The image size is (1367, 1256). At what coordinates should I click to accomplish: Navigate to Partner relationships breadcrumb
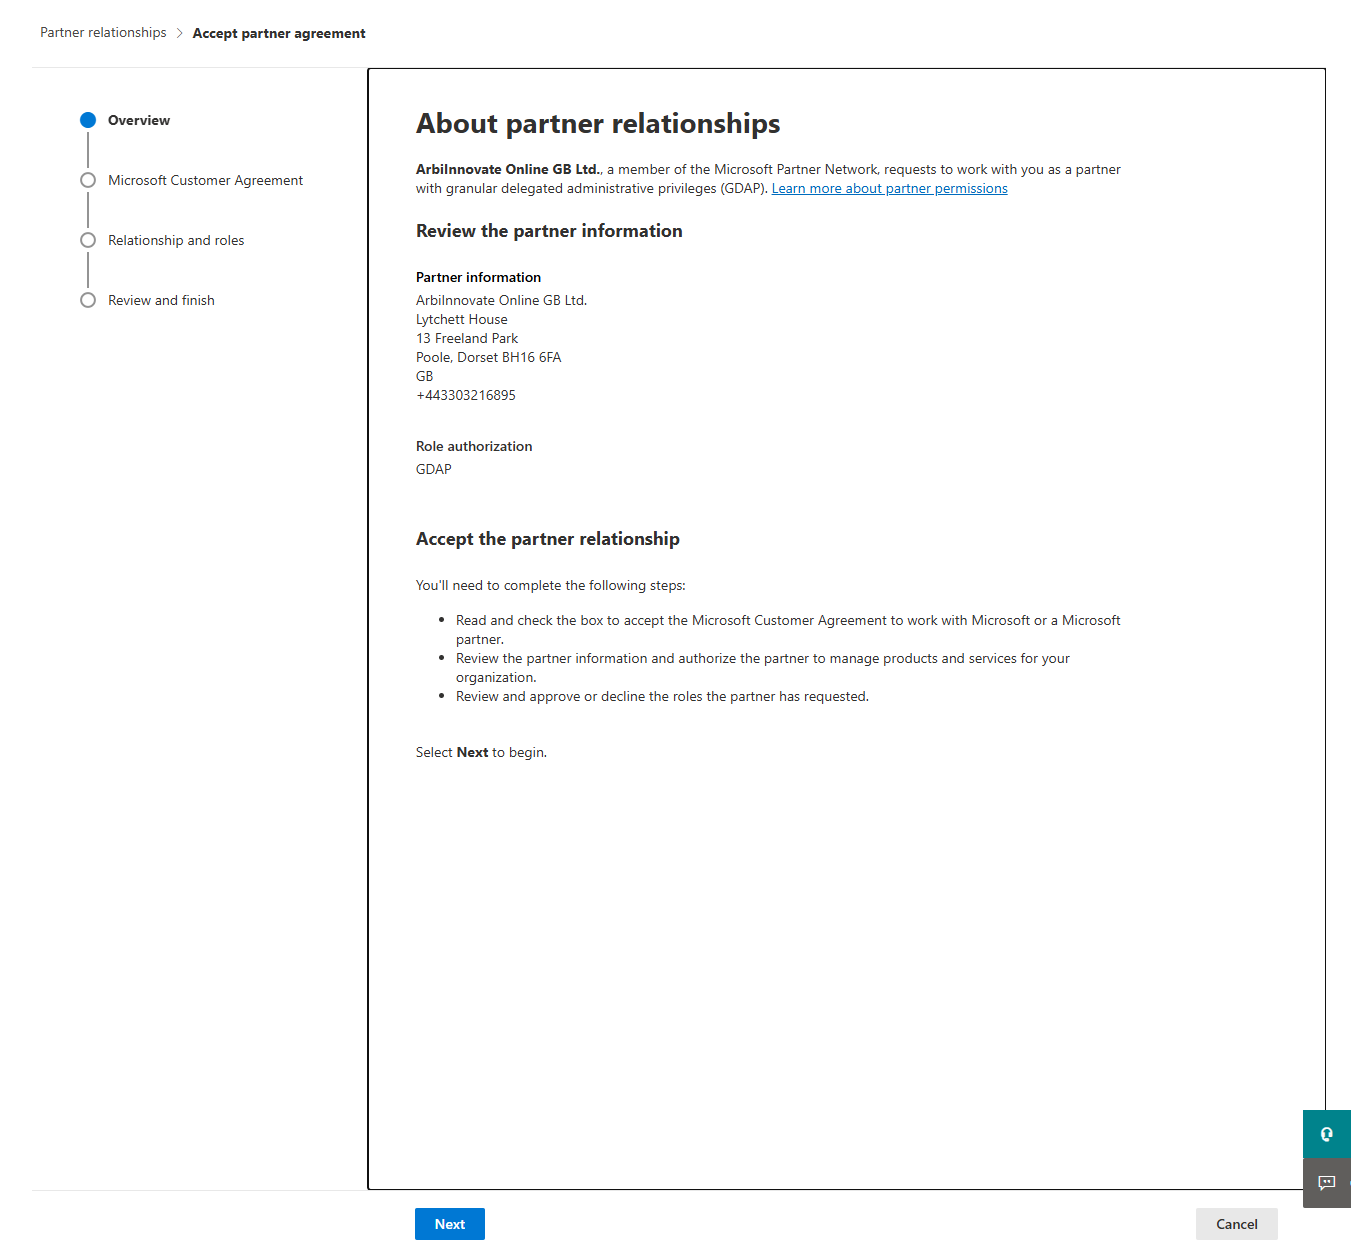pos(103,33)
